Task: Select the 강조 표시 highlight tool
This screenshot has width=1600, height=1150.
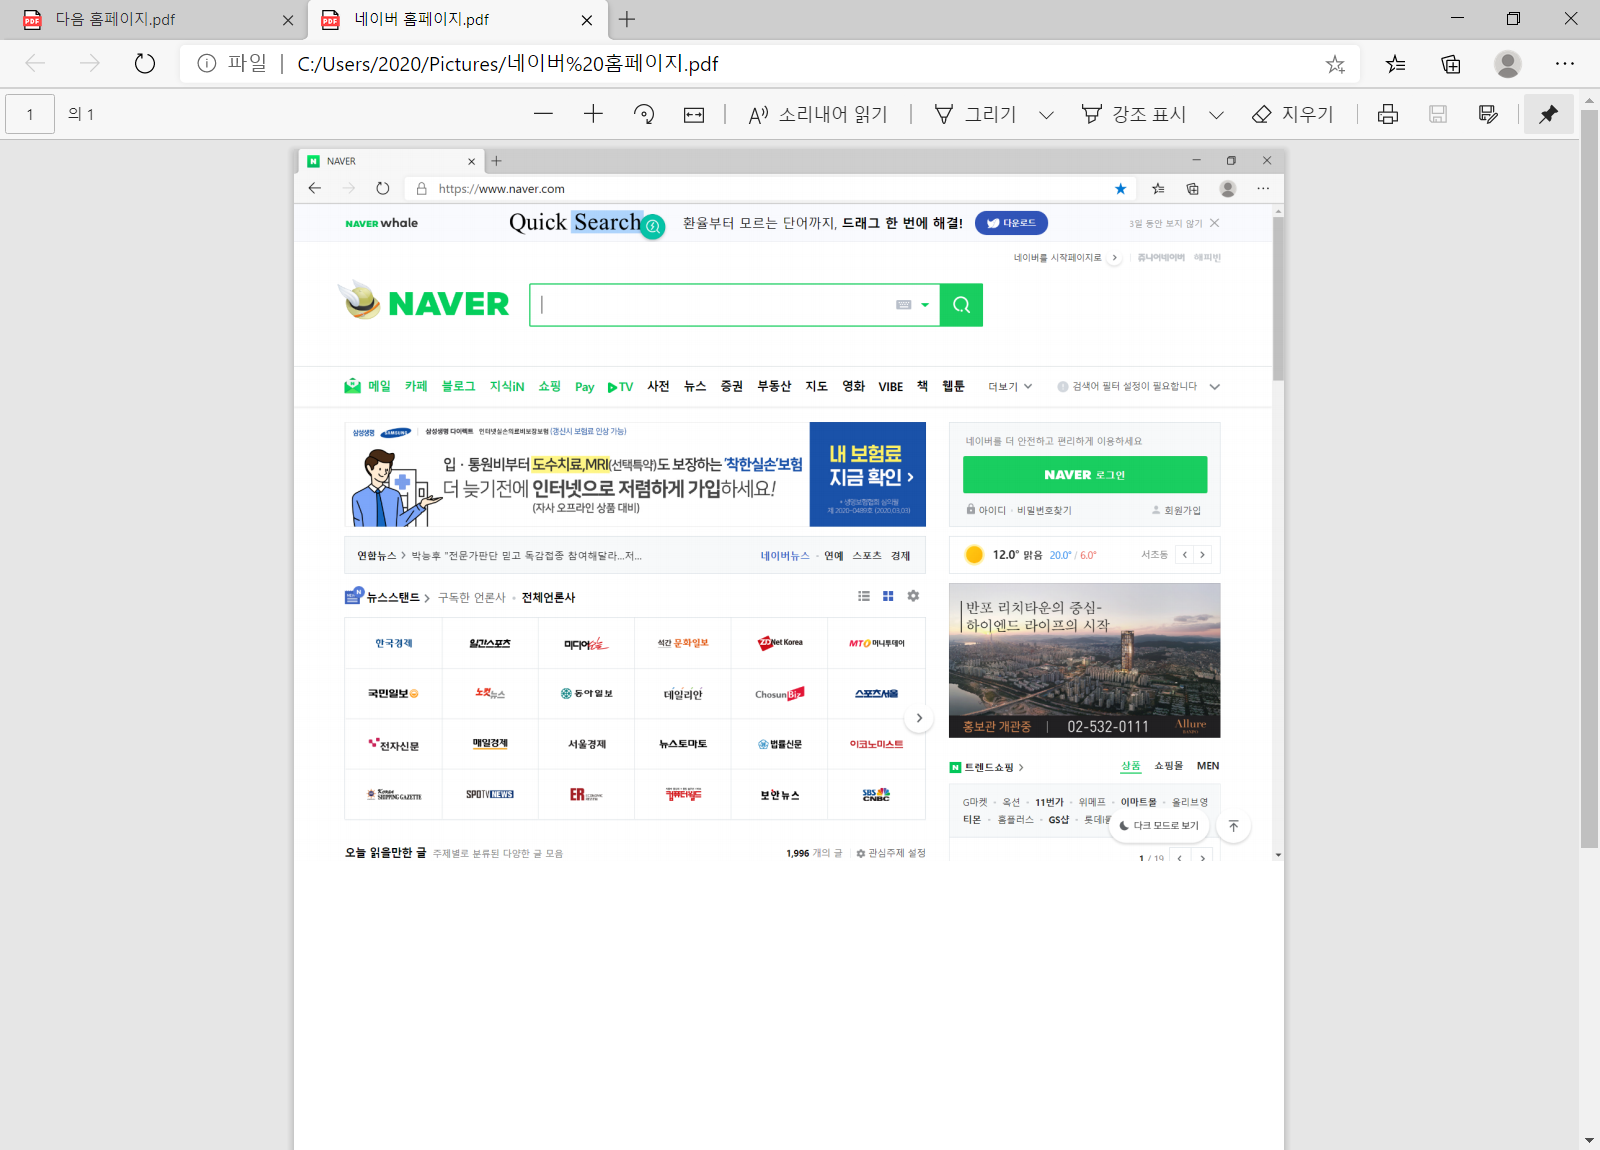Action: pyautogui.click(x=1134, y=114)
